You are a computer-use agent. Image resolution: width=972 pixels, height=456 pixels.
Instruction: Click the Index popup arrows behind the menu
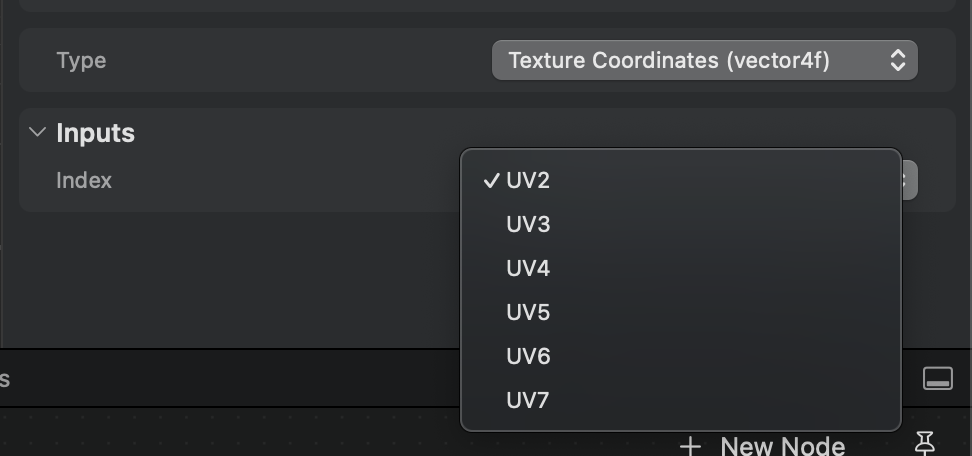coord(909,180)
